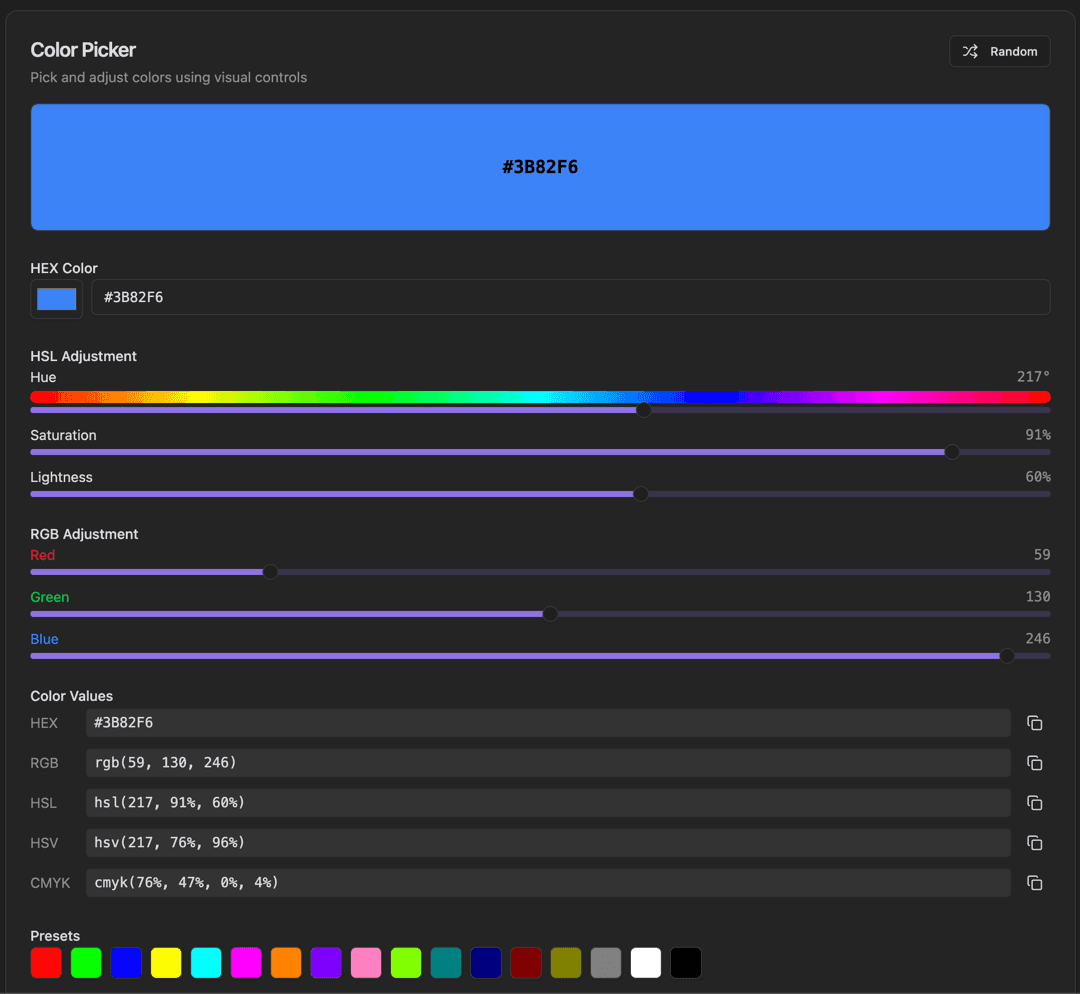Select the white preset swatch
1080x994 pixels.
[x=646, y=963]
